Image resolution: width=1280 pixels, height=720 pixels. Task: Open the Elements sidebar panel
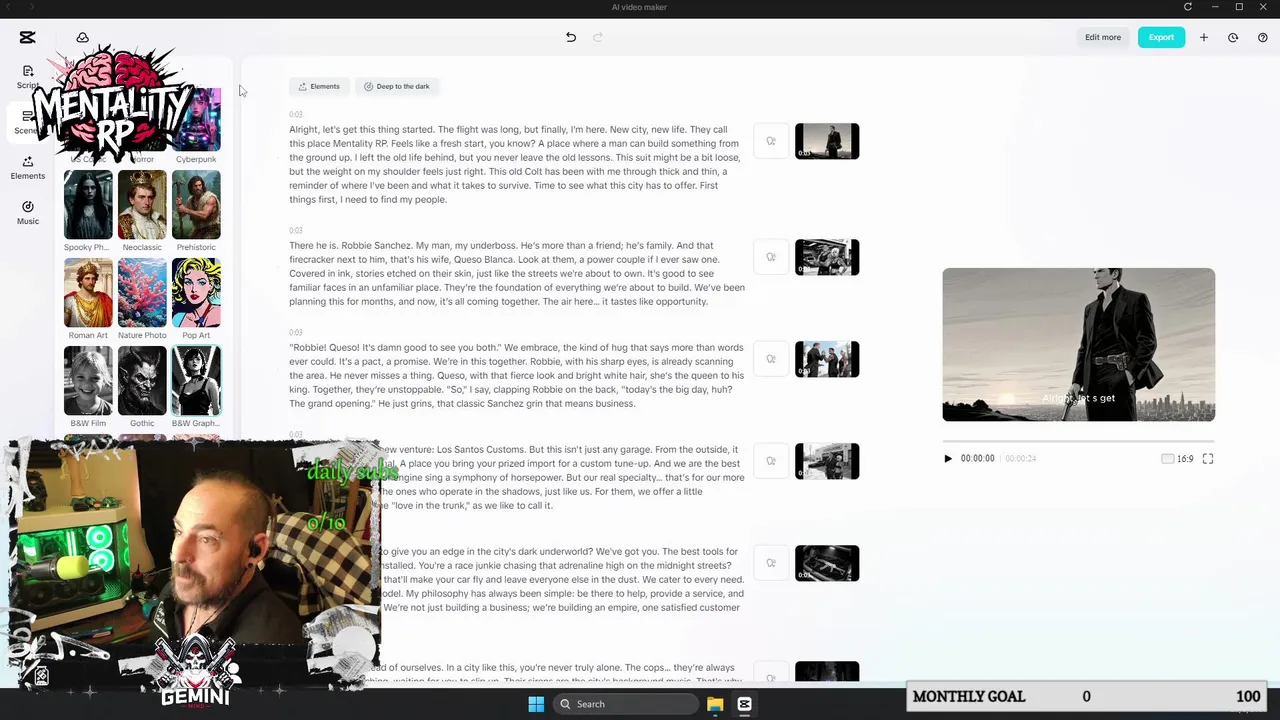coord(27,167)
